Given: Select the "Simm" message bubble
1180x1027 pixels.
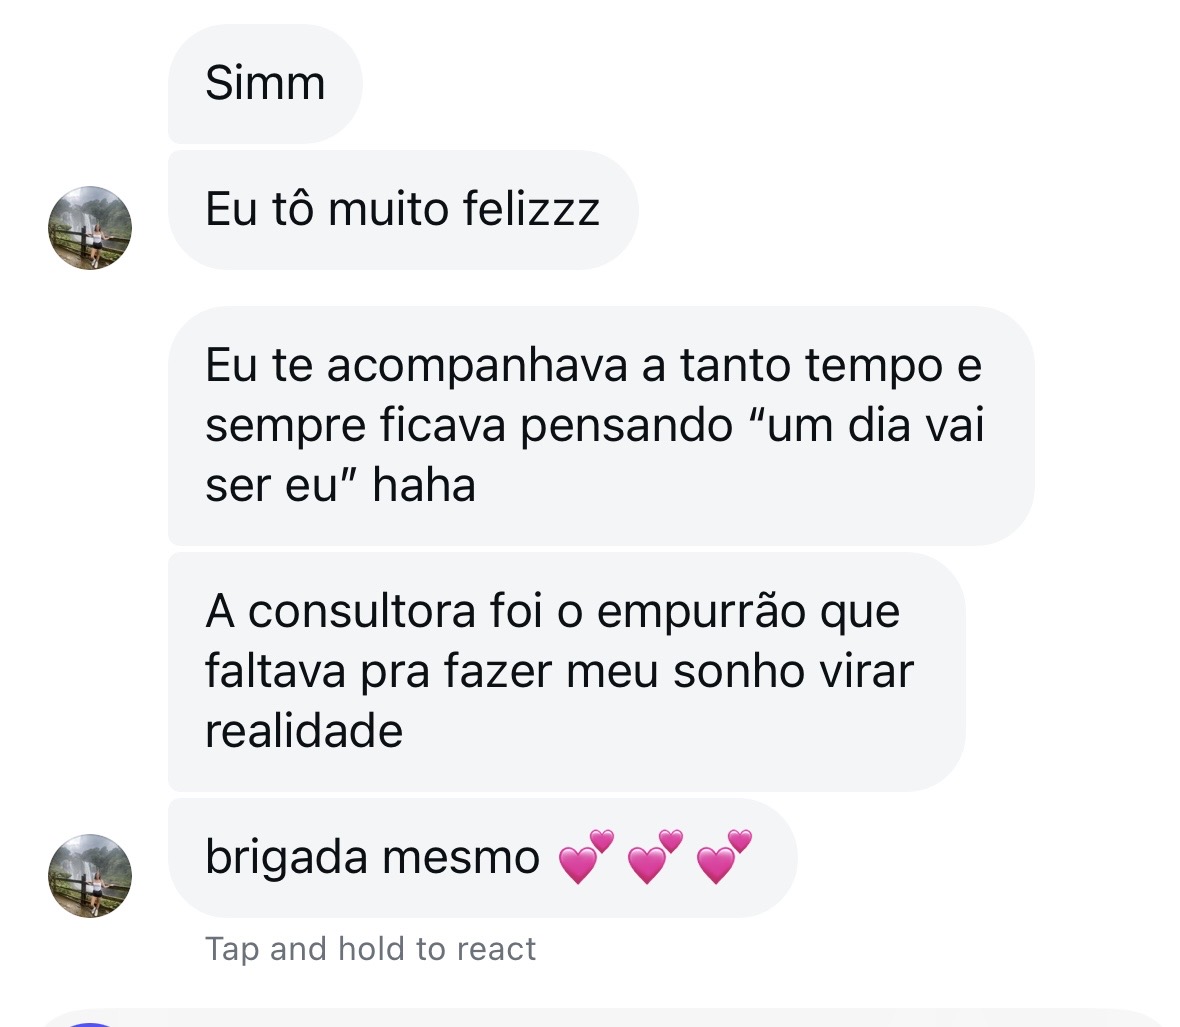Looking at the screenshot, I should click(x=265, y=83).
